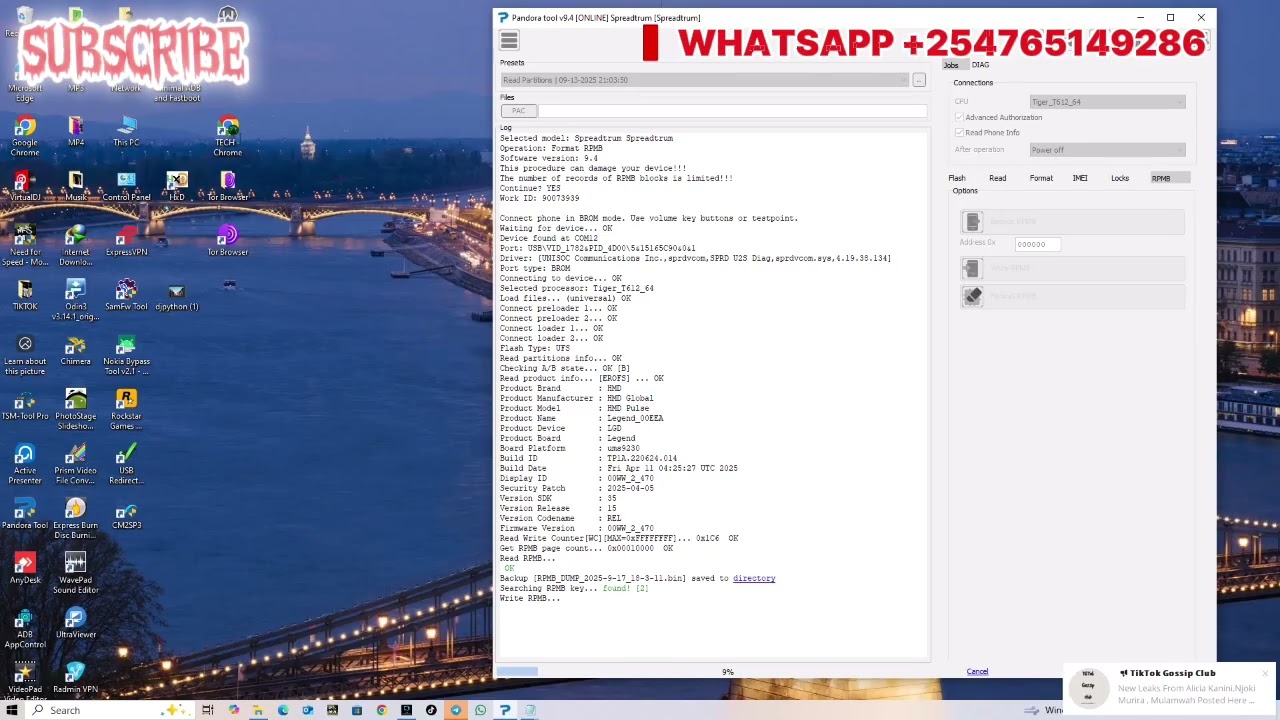Open TSM-Tool Pro desktop shortcut
Viewport: 1280px width, 720px height.
point(25,405)
